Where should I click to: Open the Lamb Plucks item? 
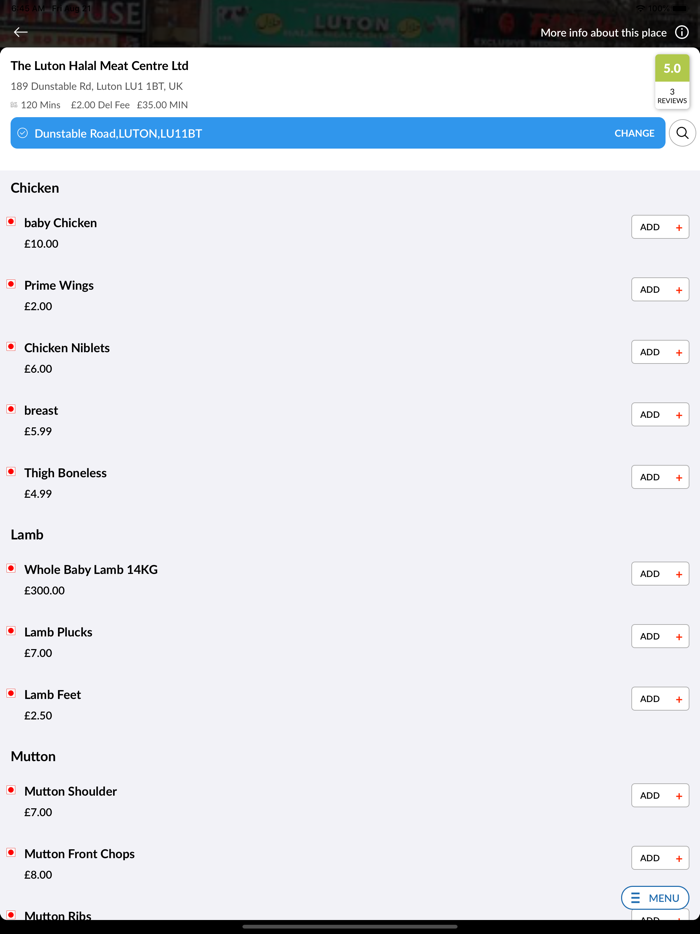point(58,632)
